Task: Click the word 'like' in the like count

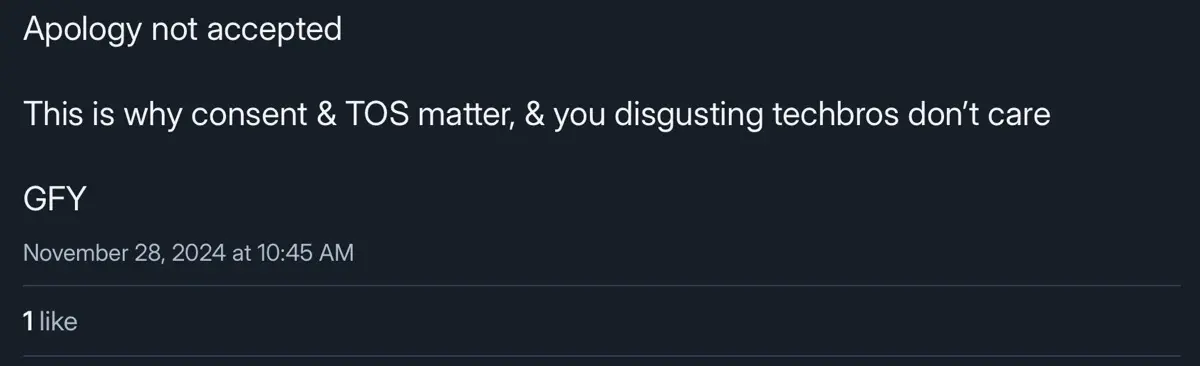Action: click(59, 322)
